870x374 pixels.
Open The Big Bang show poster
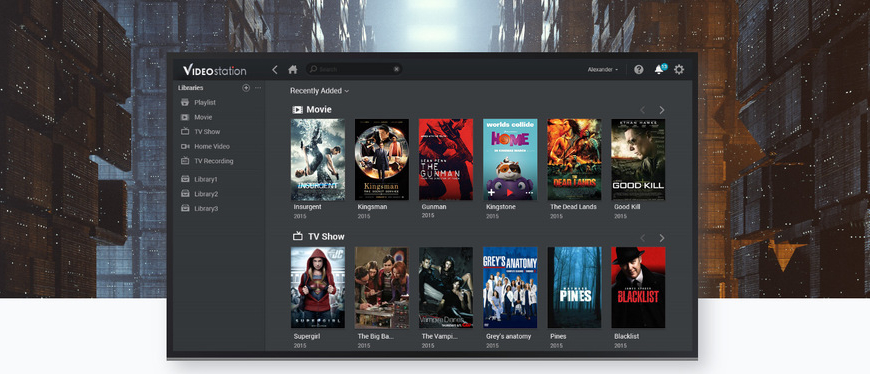point(382,287)
